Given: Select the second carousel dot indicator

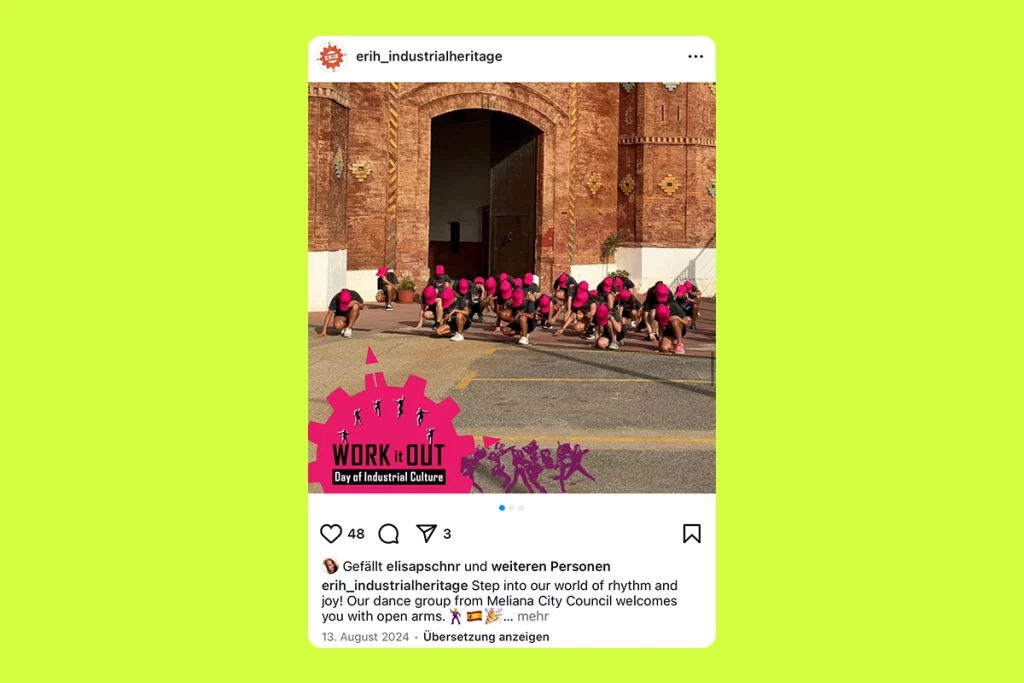Looking at the screenshot, I should point(511,507).
